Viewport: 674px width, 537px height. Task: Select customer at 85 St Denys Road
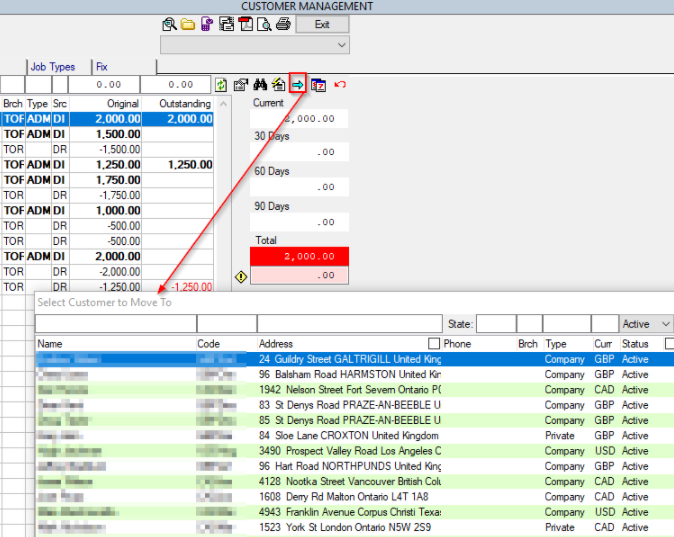[355, 420]
